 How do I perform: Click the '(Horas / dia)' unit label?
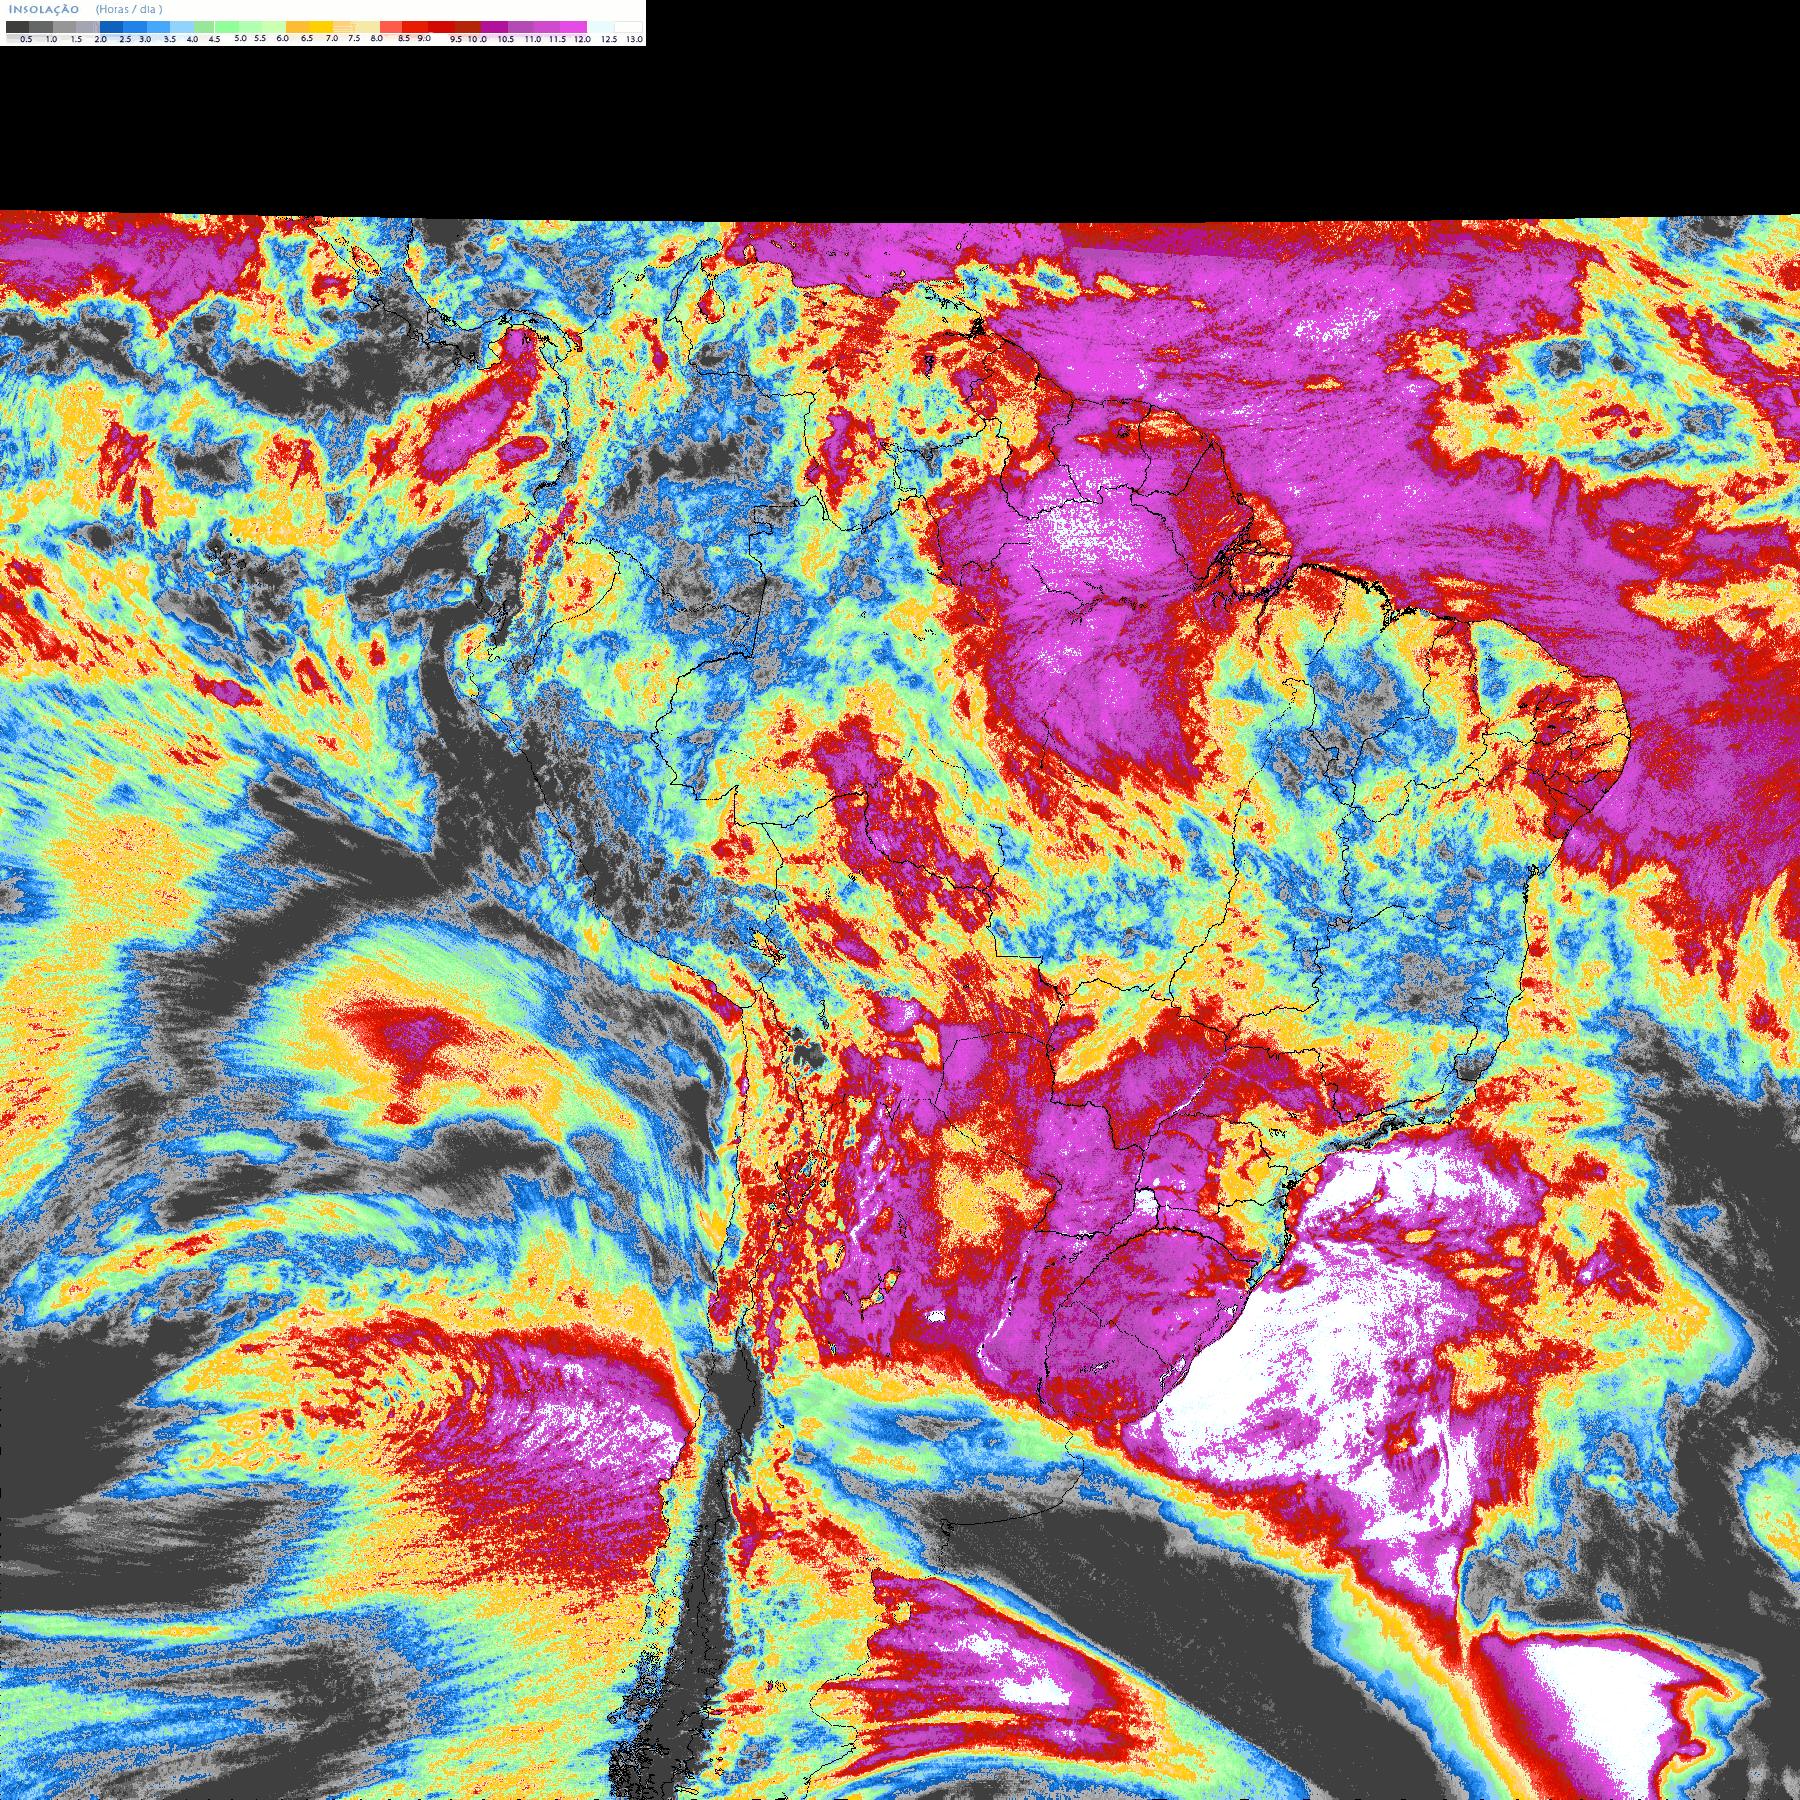tap(129, 9)
